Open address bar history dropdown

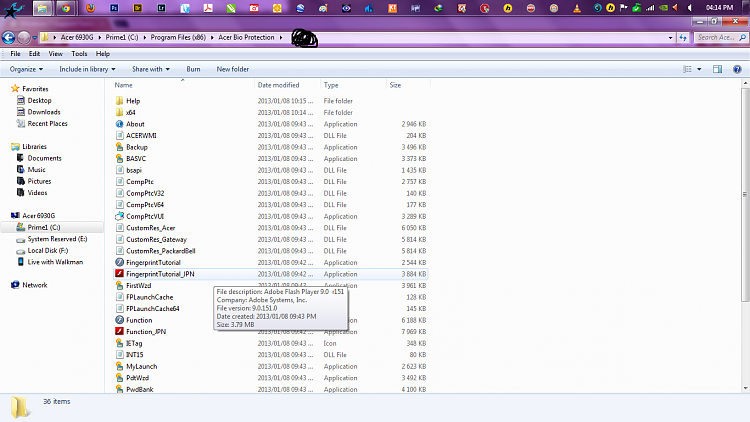670,37
